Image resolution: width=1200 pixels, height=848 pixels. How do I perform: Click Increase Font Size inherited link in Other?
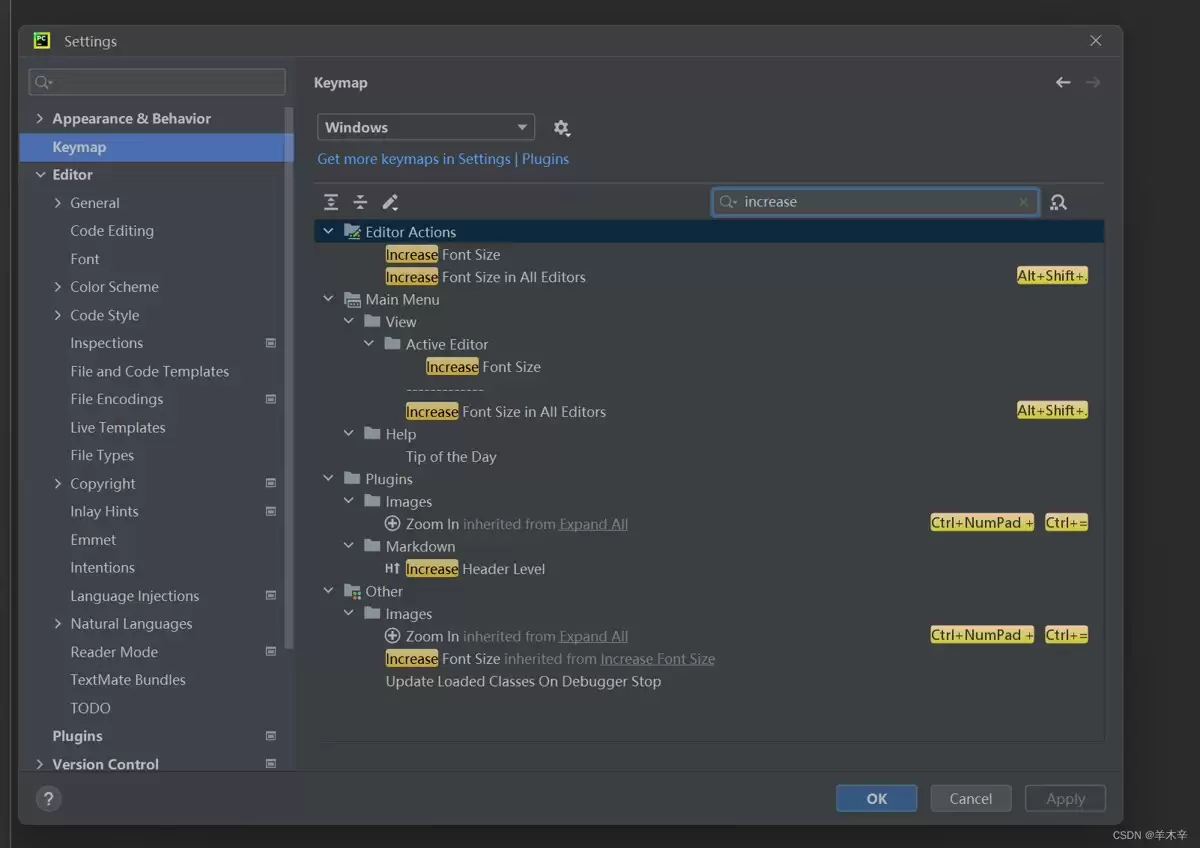pyautogui.click(x=657, y=659)
